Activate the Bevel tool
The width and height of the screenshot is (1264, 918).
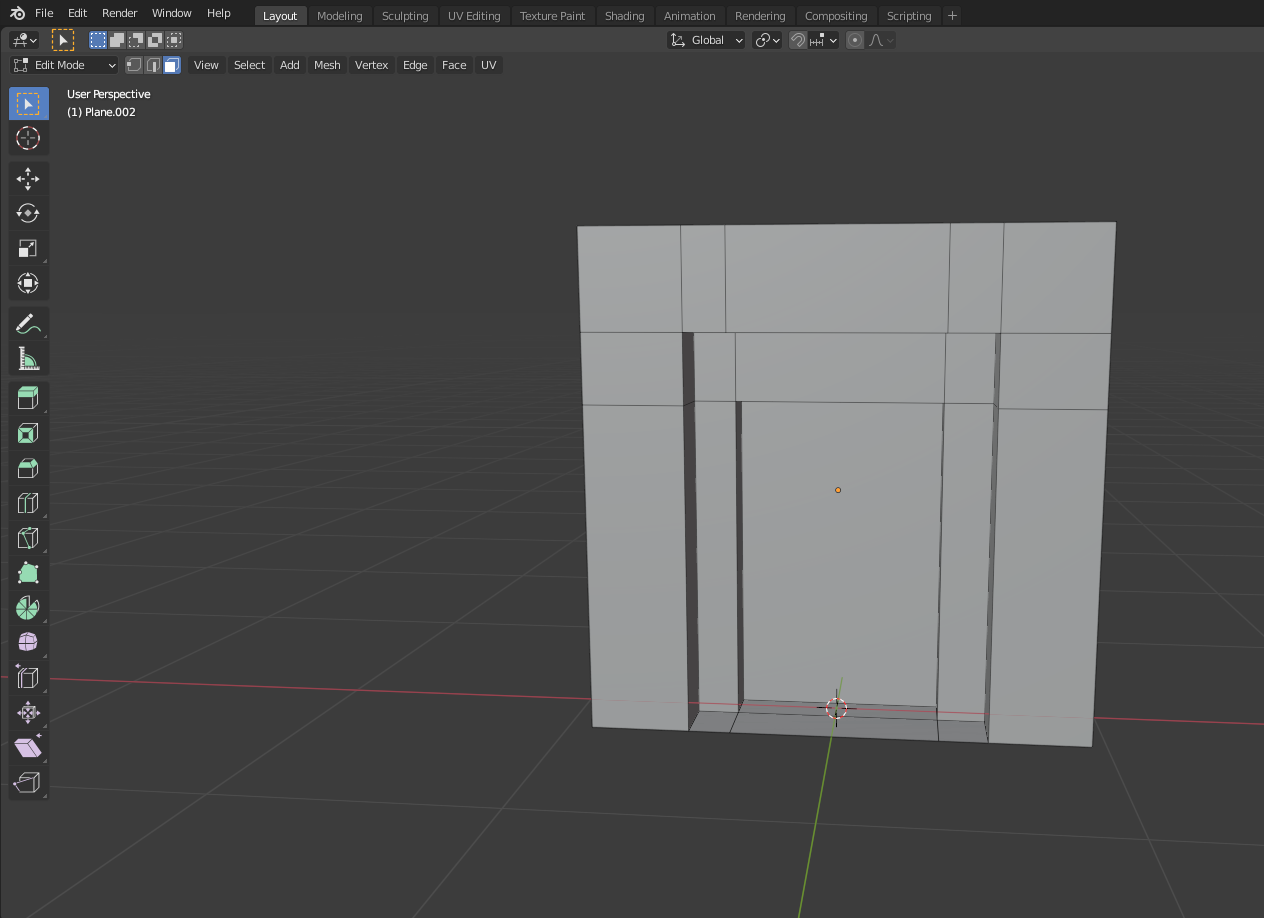[28, 468]
